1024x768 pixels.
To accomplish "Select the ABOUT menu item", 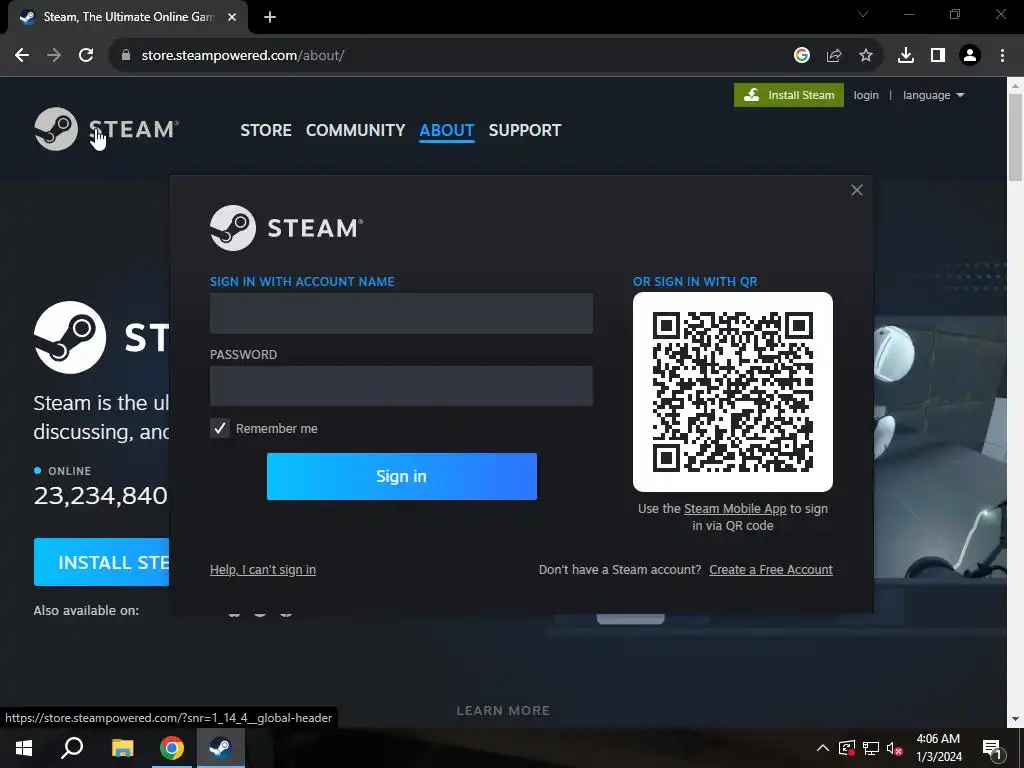I will [x=447, y=130].
